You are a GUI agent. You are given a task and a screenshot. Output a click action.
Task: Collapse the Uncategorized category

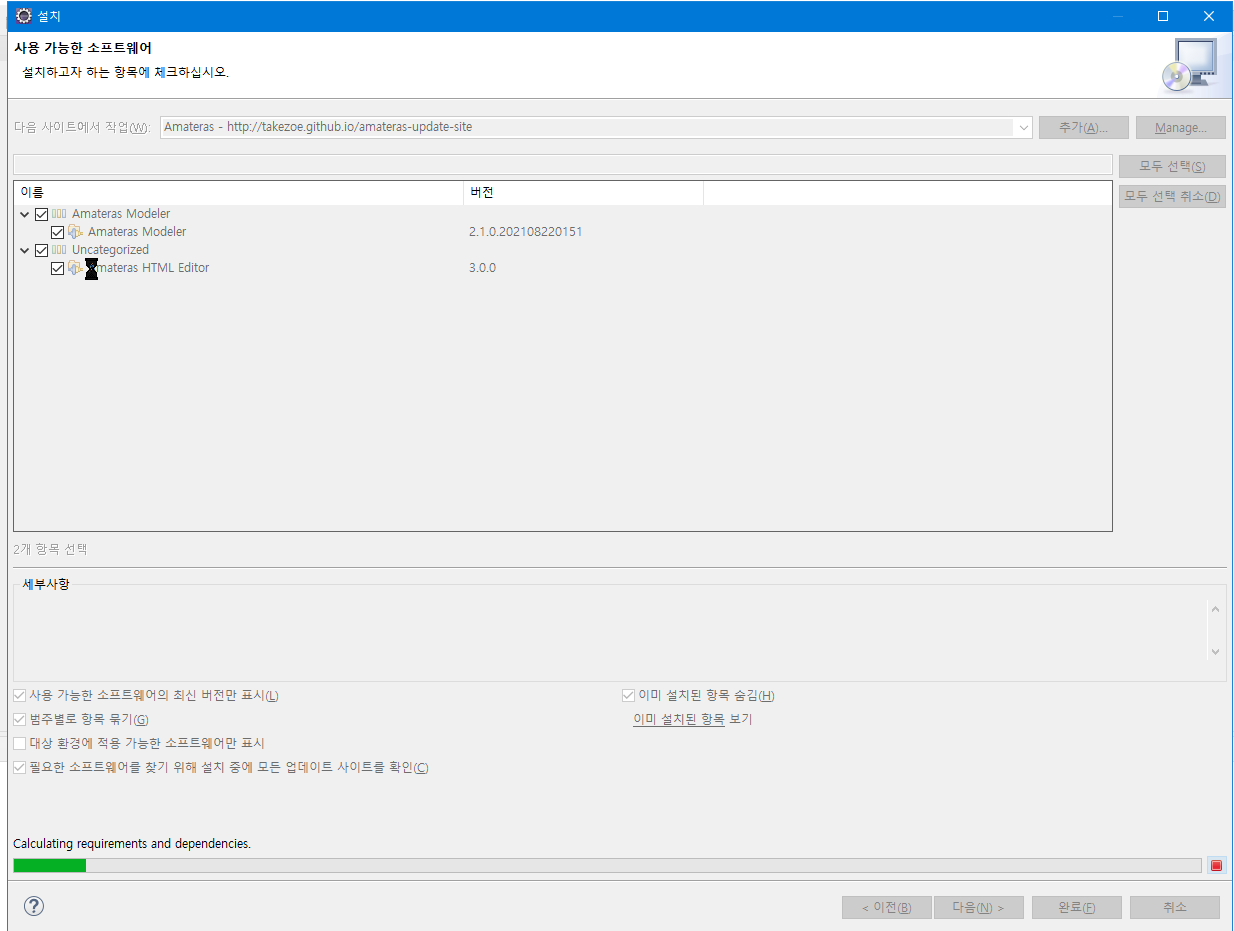[x=25, y=250]
